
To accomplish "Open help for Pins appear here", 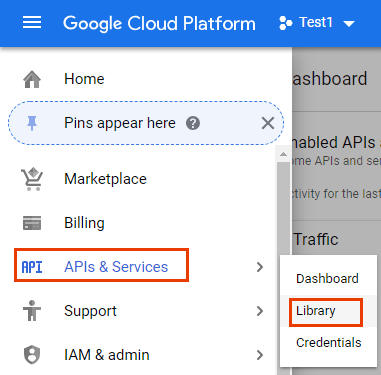I will (193, 123).
